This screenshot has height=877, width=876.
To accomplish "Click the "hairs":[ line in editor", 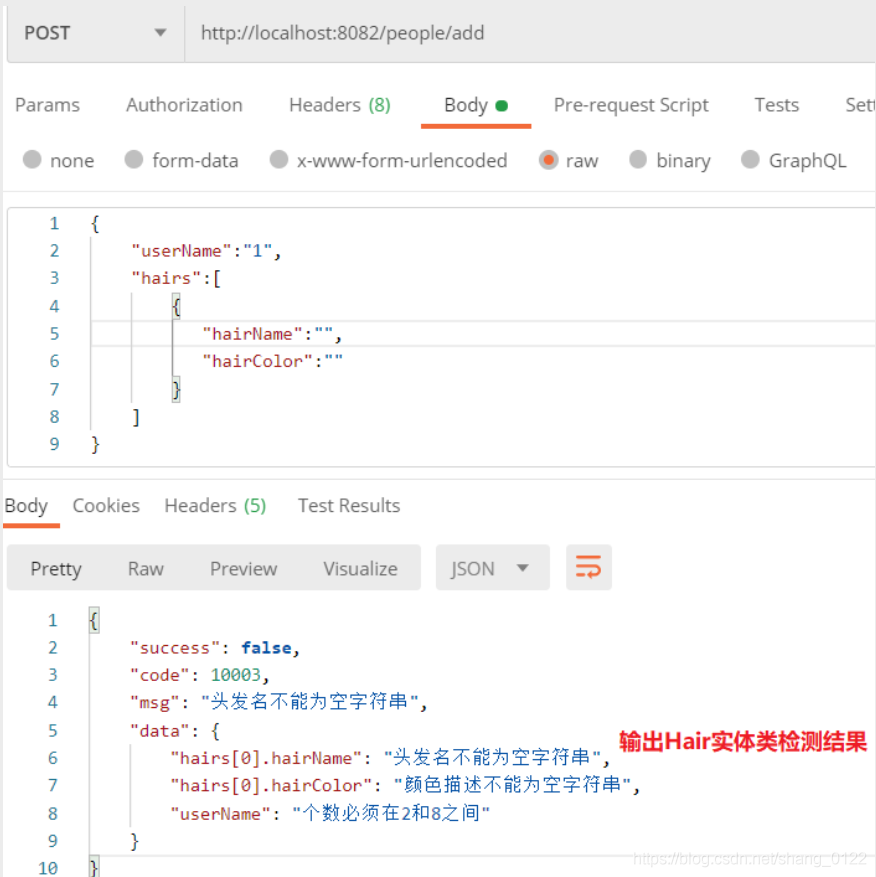I will [176, 278].
